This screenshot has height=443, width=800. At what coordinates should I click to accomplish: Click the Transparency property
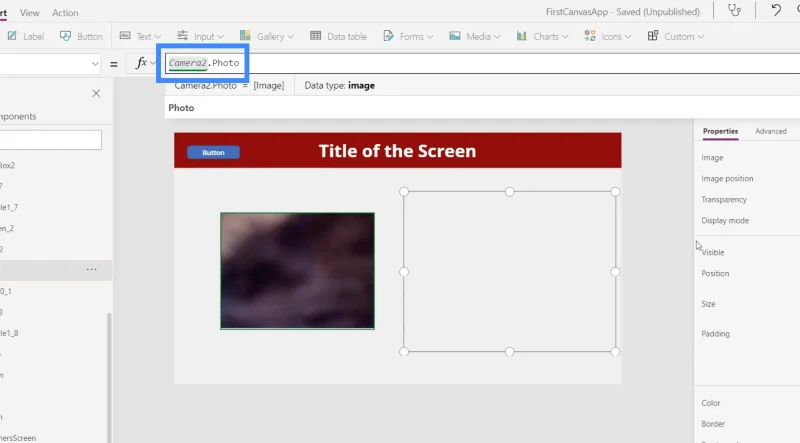[723, 200]
